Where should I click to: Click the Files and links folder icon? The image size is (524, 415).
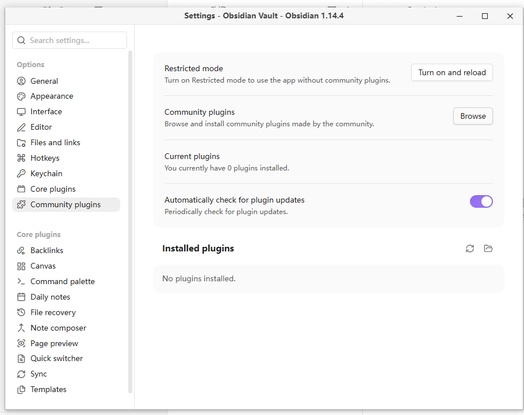21,143
